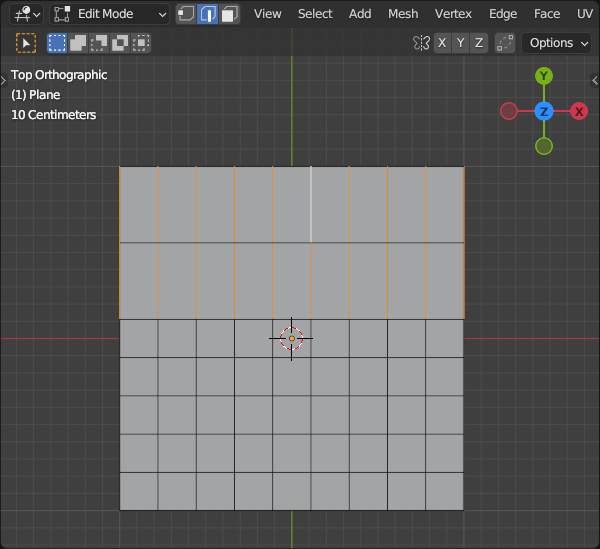Open the Edge menu

tap(503, 14)
